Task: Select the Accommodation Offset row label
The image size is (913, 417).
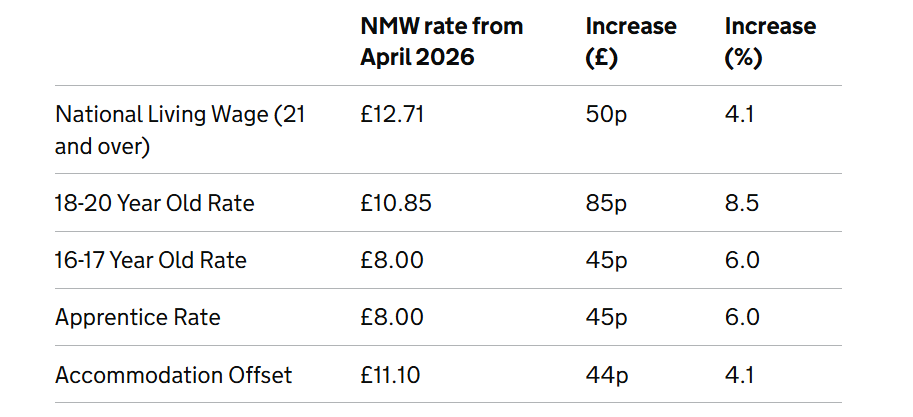Action: 174,375
